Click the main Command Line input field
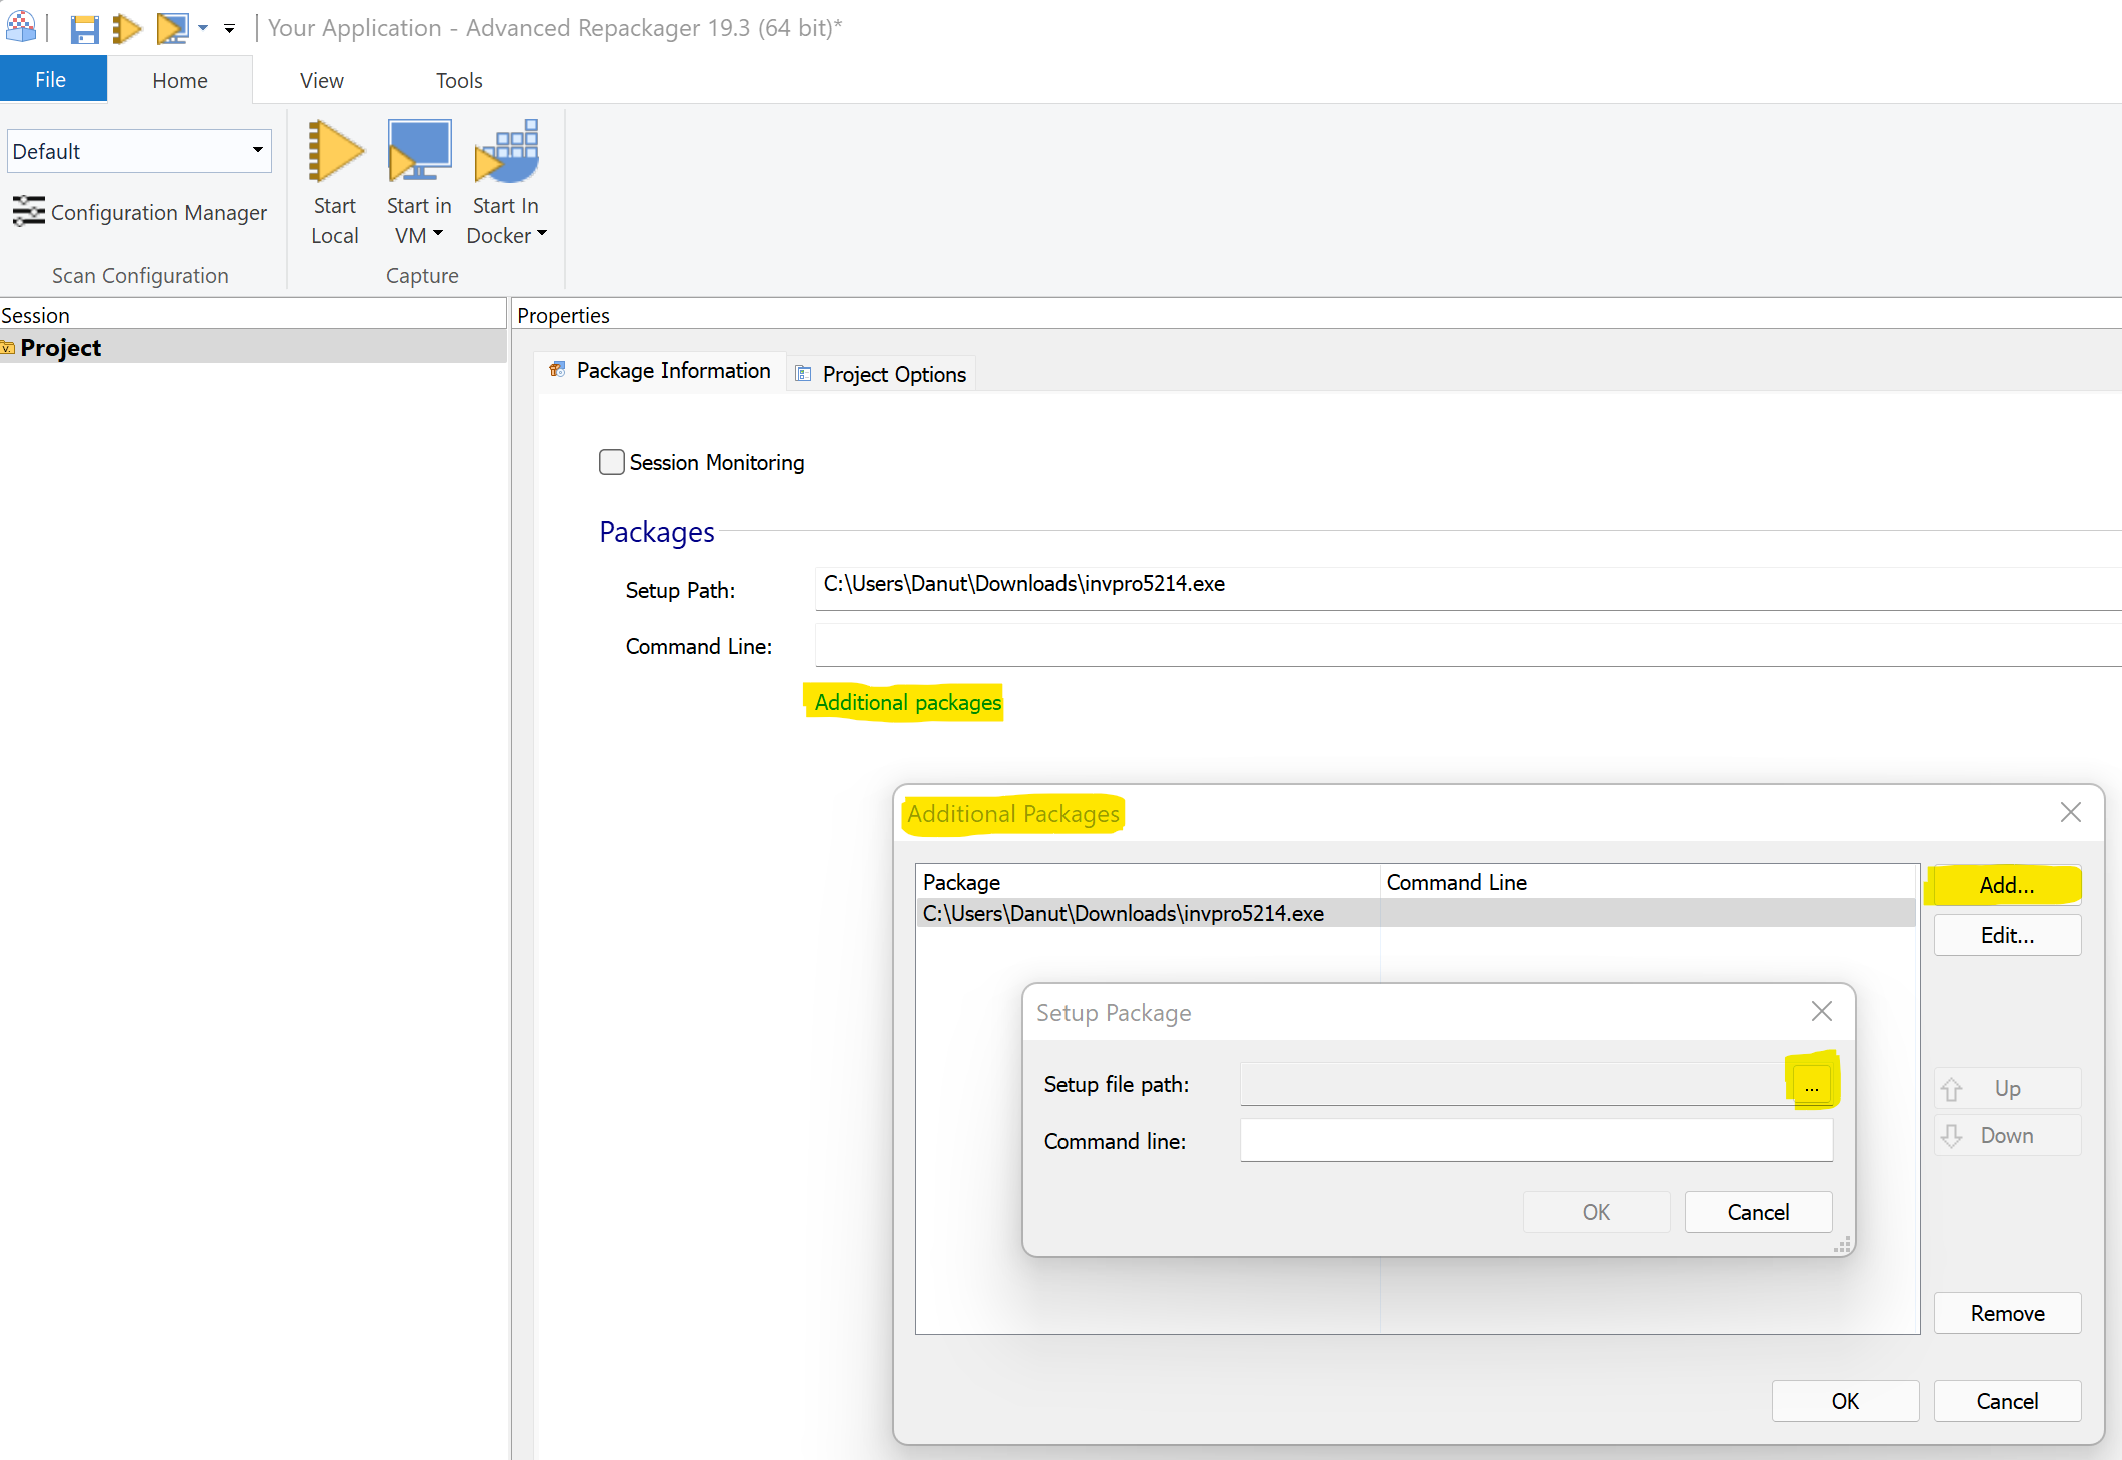This screenshot has height=1460, width=2122. (1468, 645)
